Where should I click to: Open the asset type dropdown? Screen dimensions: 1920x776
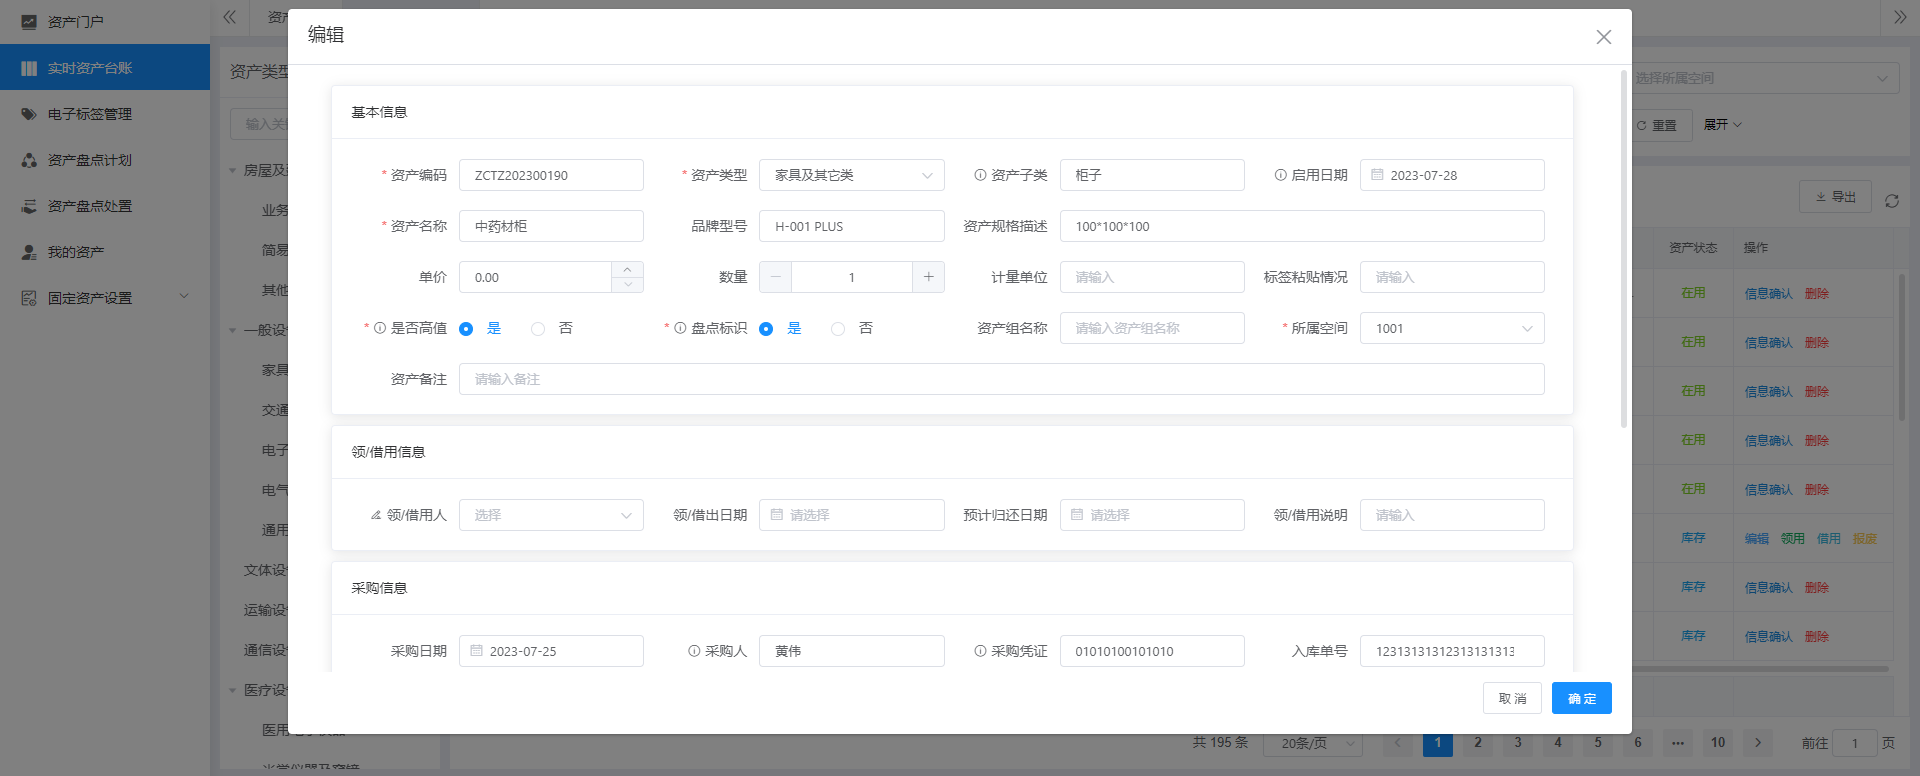[x=851, y=175]
